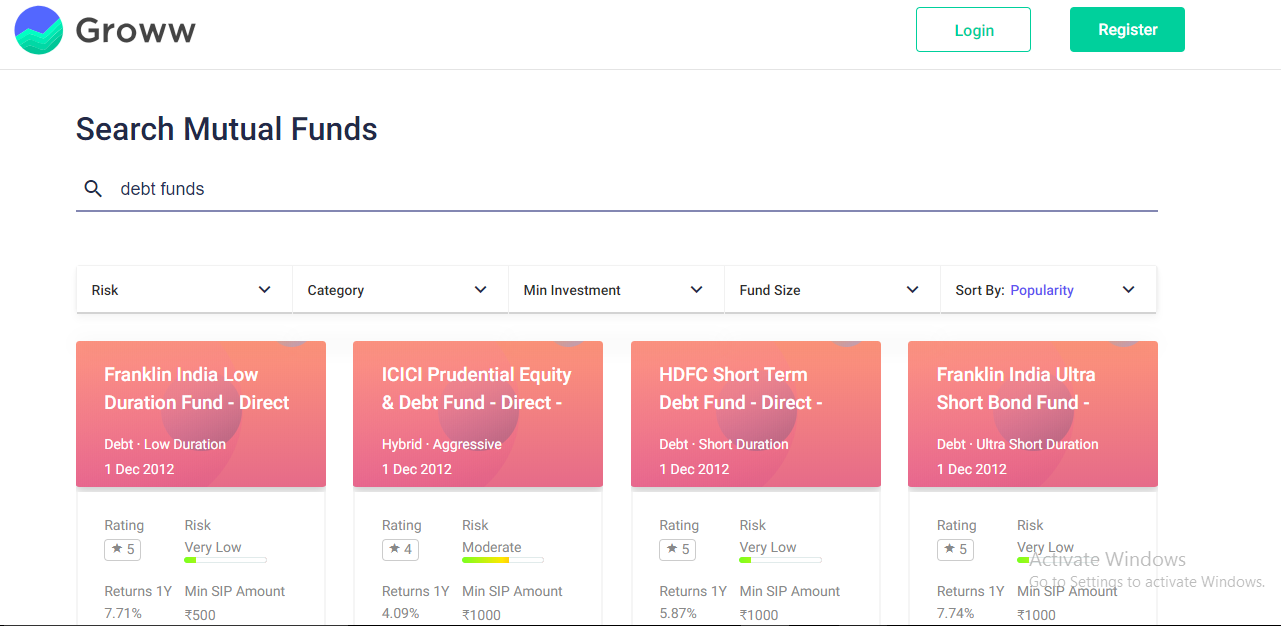Click the ₹1000 SIP amount on the ICICI Prudential card
Image resolution: width=1281 pixels, height=626 pixels.
pos(482,614)
